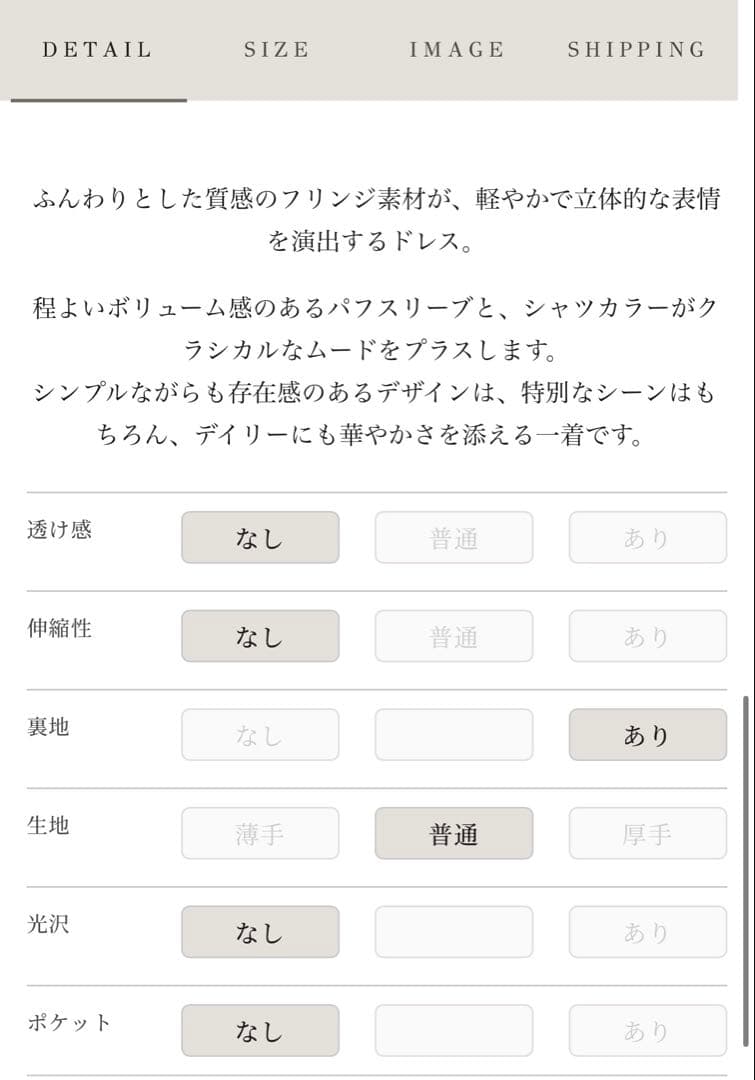Pick あり in ポケット row
This screenshot has height=1080, width=755.
coord(647,1031)
